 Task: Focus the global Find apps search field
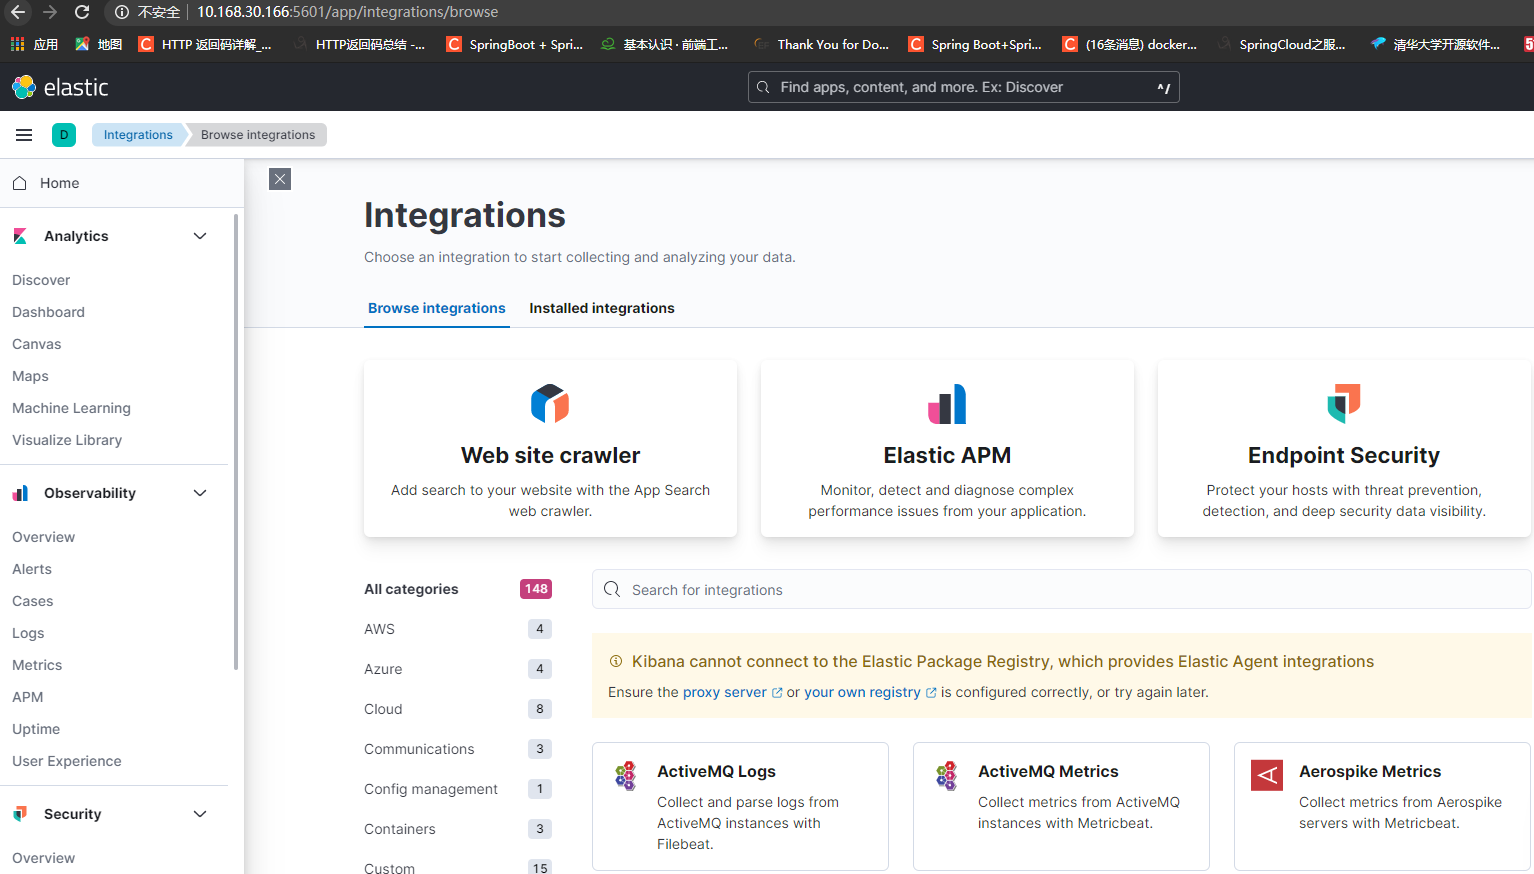click(963, 87)
